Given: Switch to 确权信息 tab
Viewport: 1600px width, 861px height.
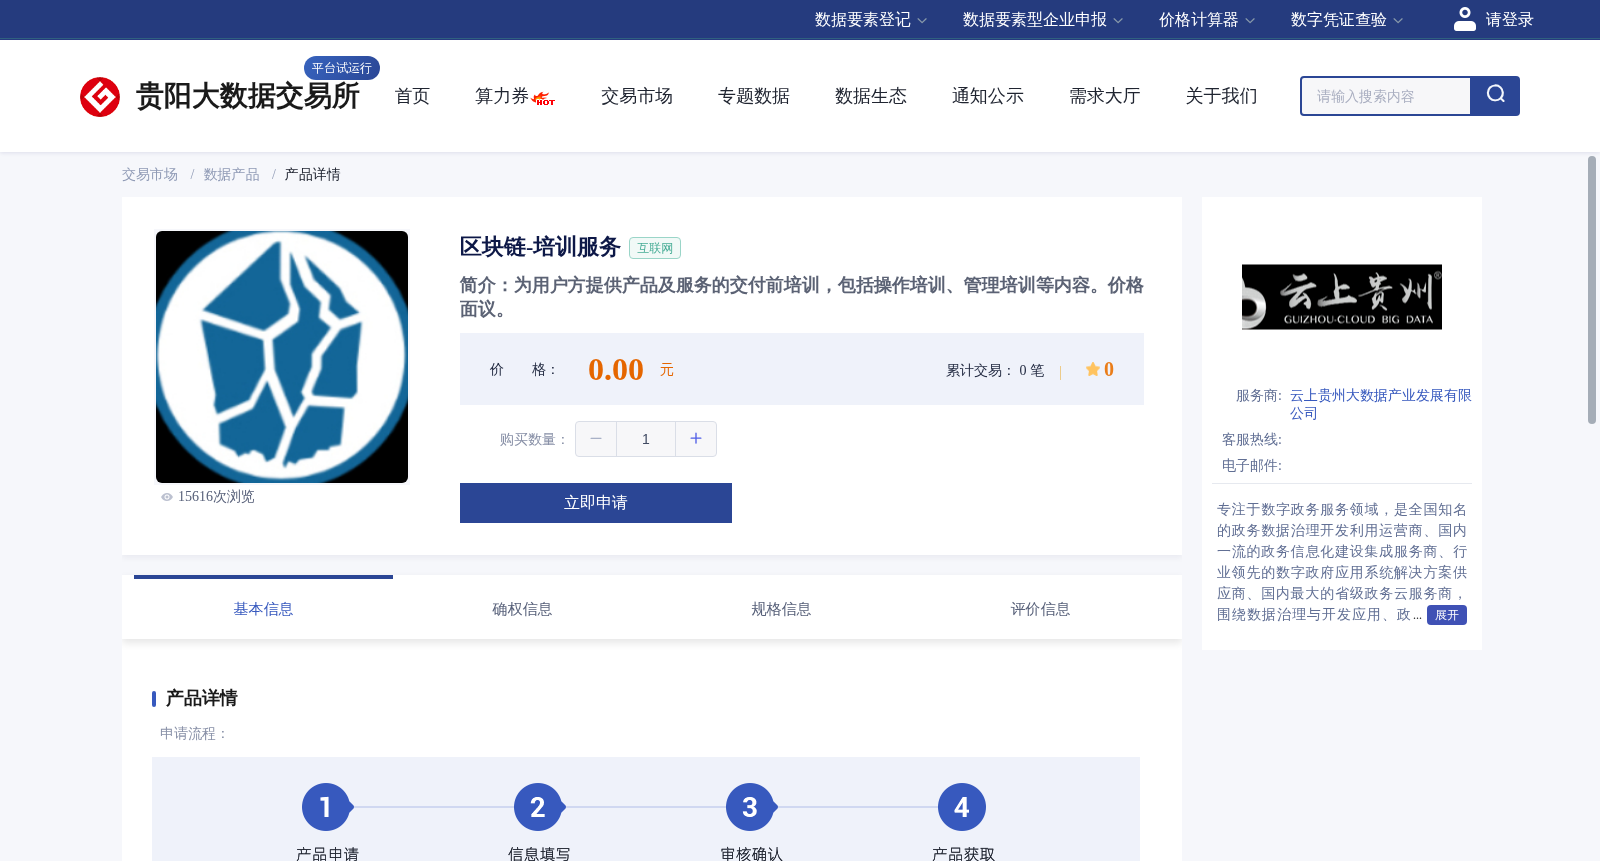Looking at the screenshot, I should click(522, 609).
